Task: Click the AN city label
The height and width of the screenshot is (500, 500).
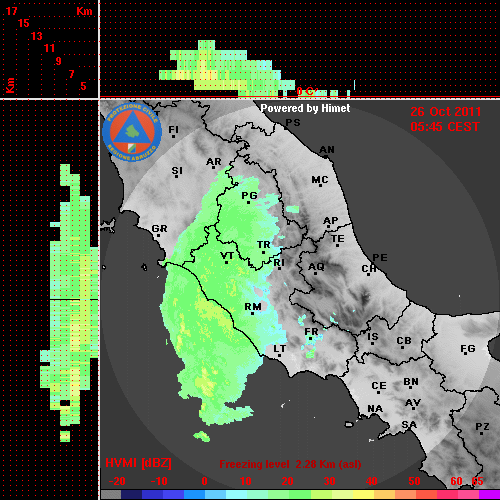Action: pos(327,150)
